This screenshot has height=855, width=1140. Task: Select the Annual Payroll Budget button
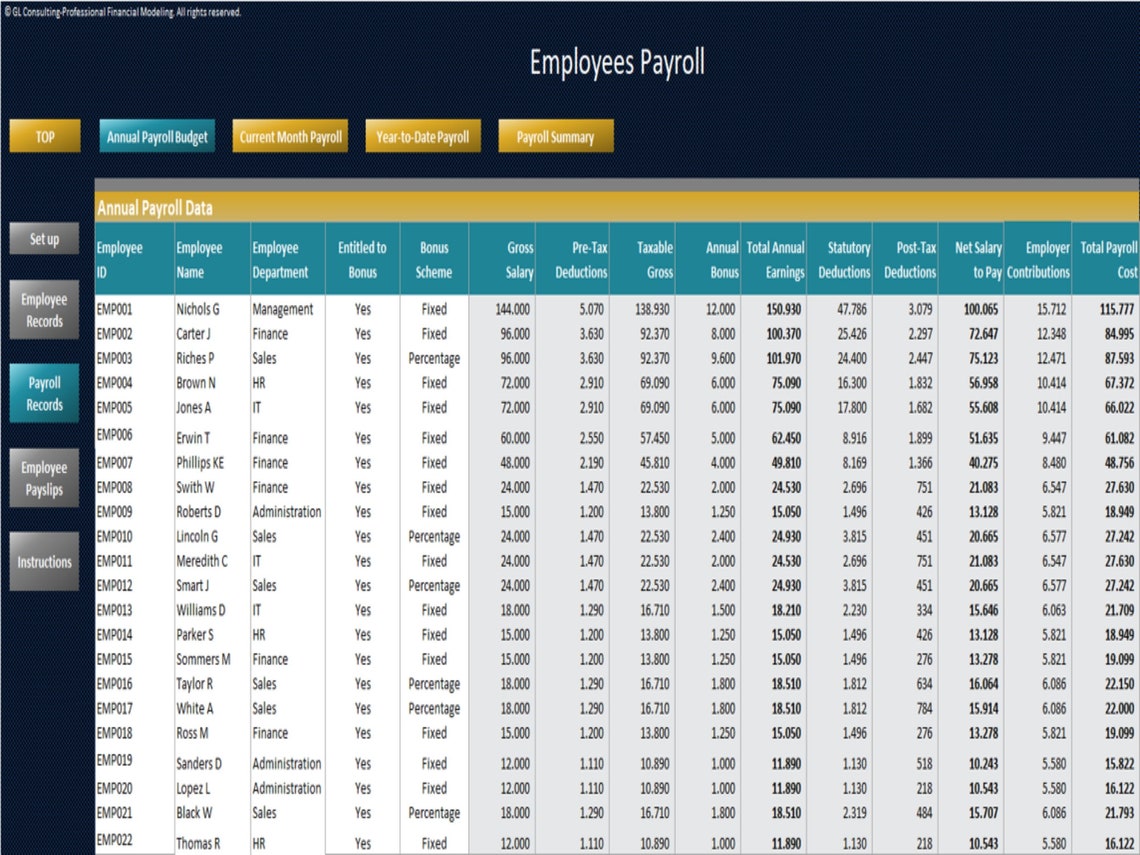point(159,135)
